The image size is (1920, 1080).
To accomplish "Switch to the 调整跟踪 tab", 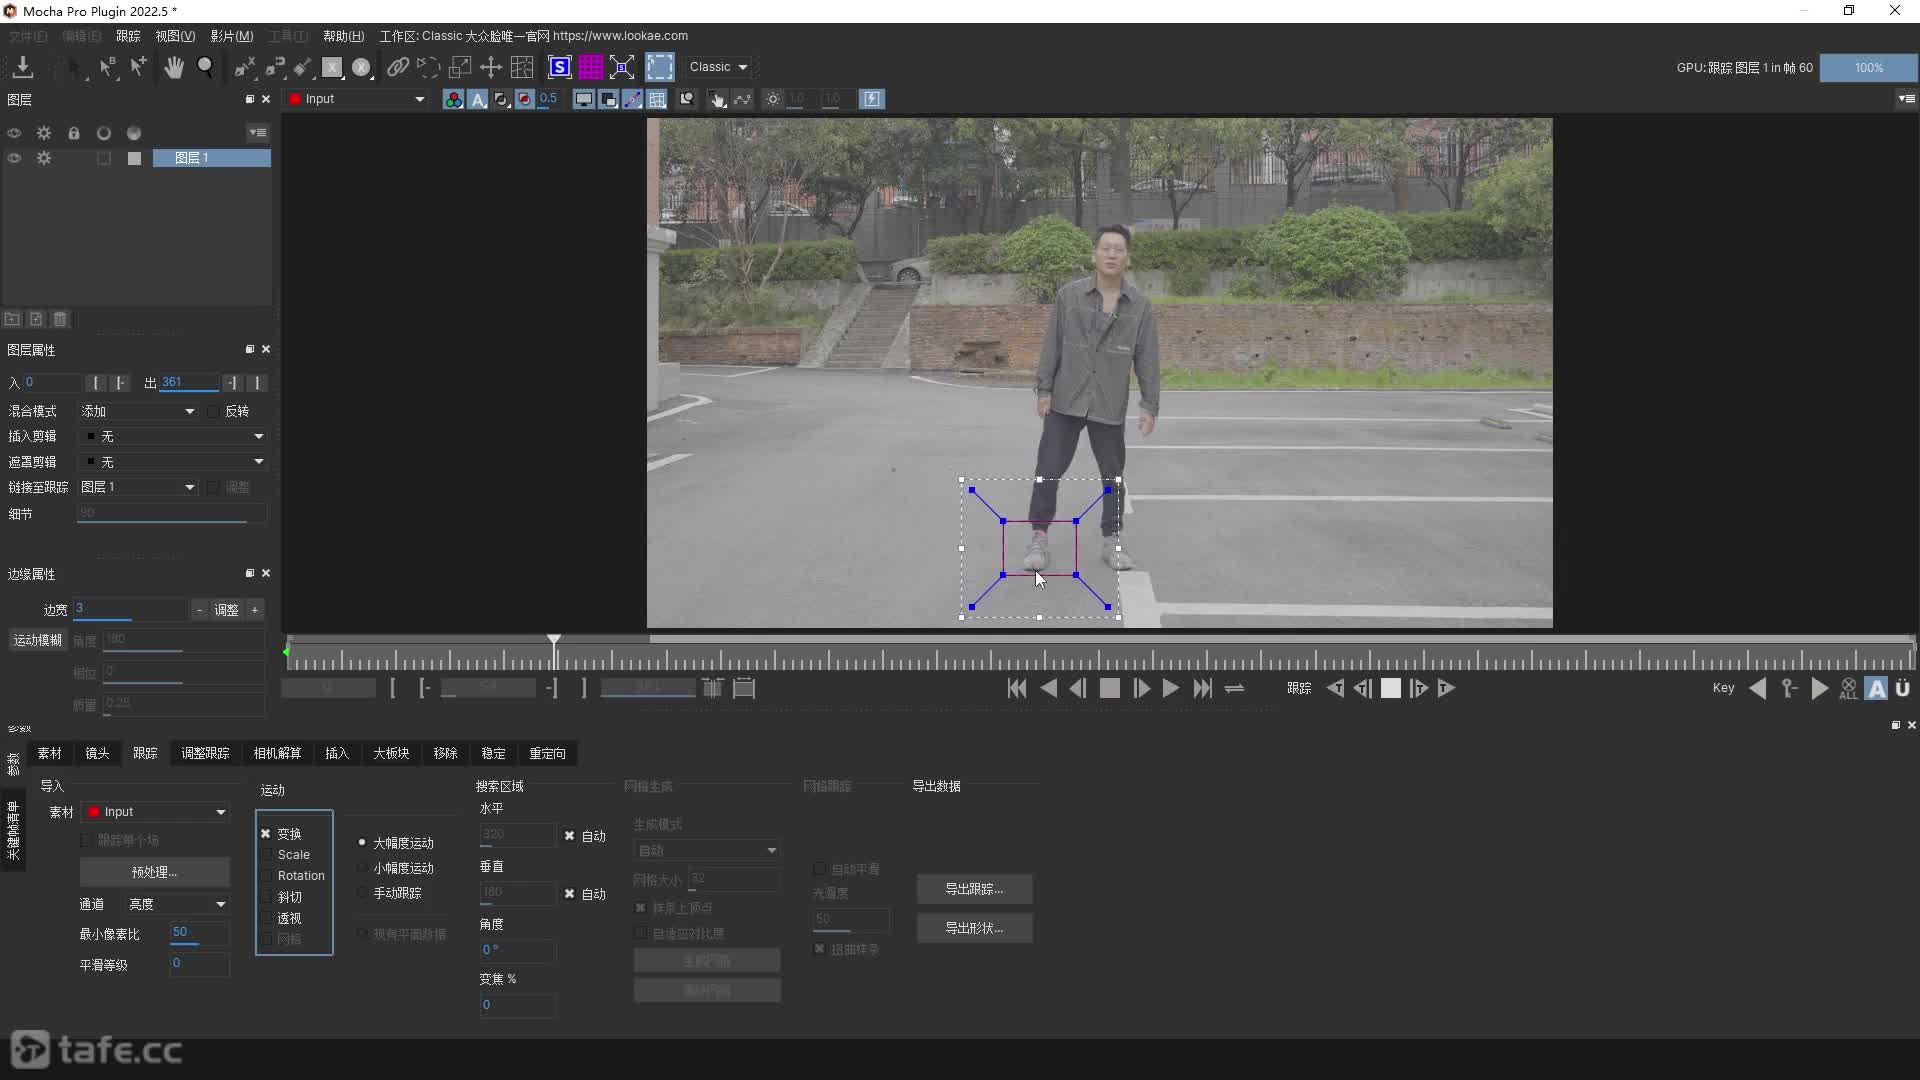I will point(205,754).
